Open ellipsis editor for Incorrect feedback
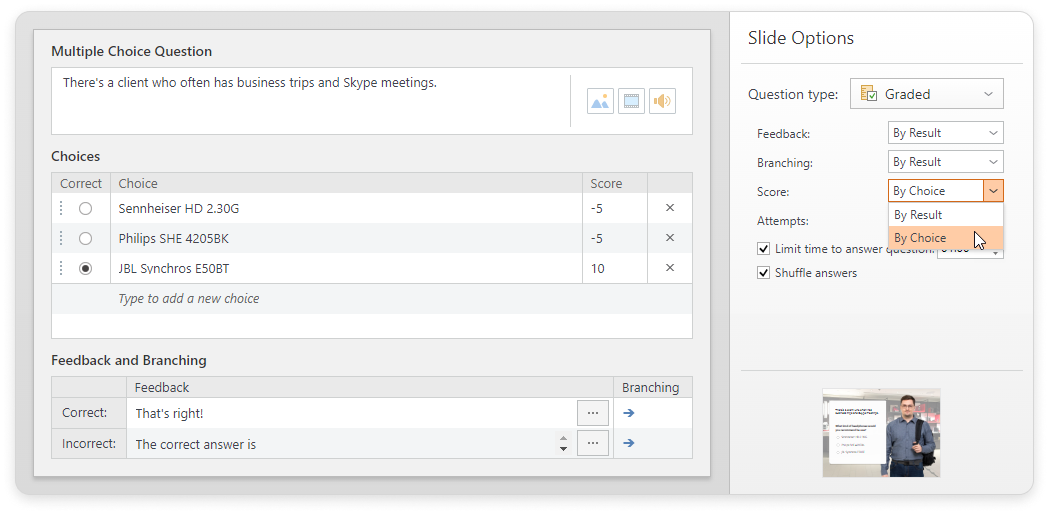This screenshot has width=1049, height=514. [x=593, y=442]
